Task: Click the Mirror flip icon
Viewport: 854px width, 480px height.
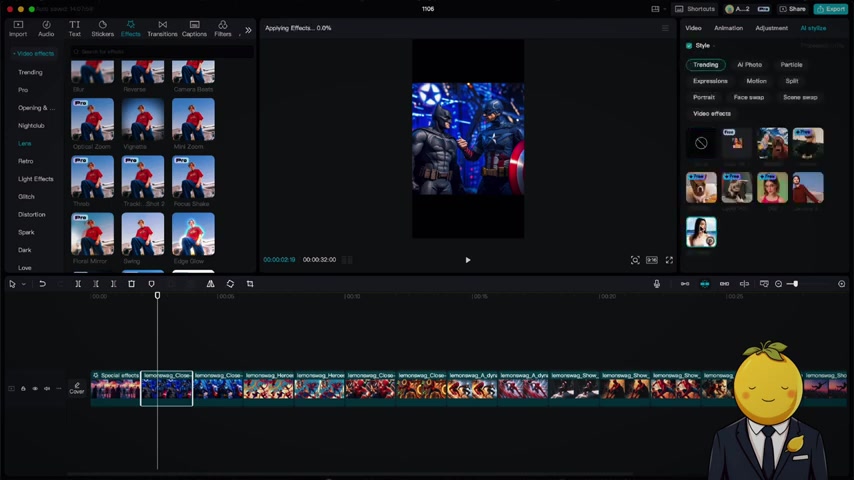Action: click(210, 284)
